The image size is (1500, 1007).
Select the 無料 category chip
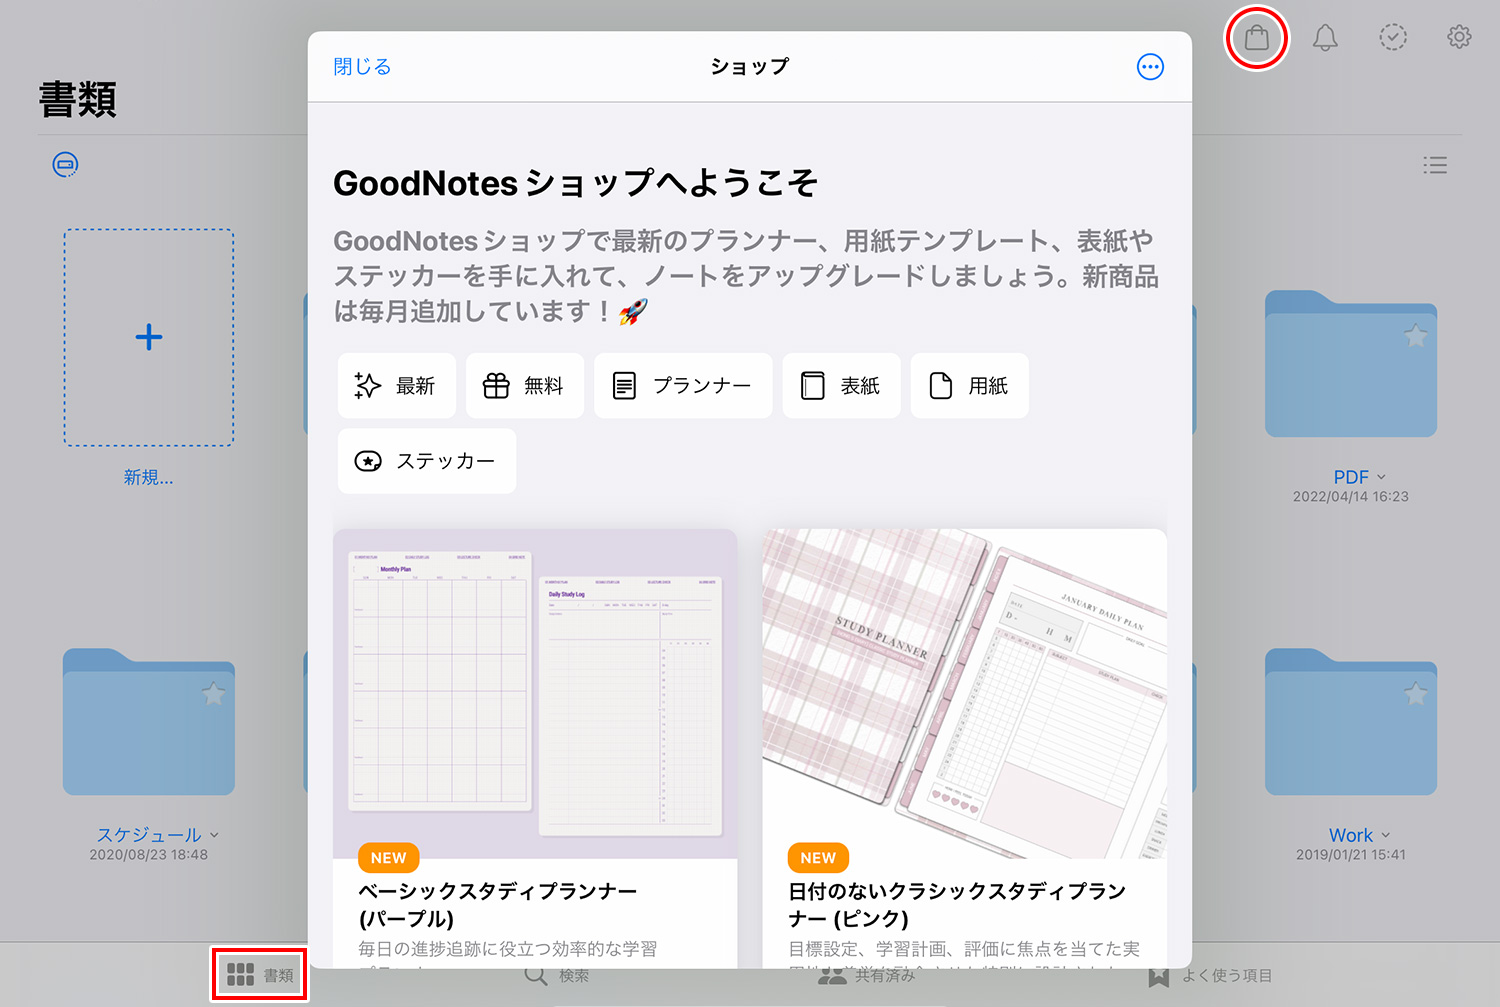525,386
